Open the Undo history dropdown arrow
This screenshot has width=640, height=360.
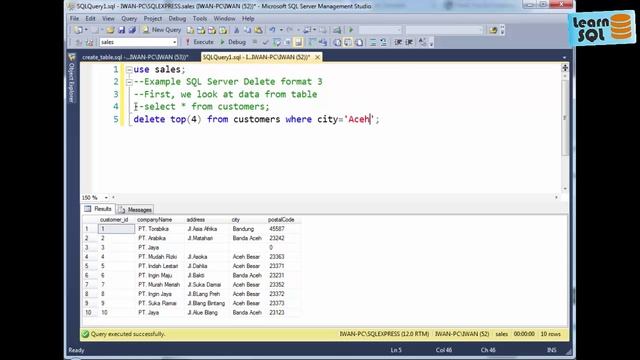click(281, 30)
